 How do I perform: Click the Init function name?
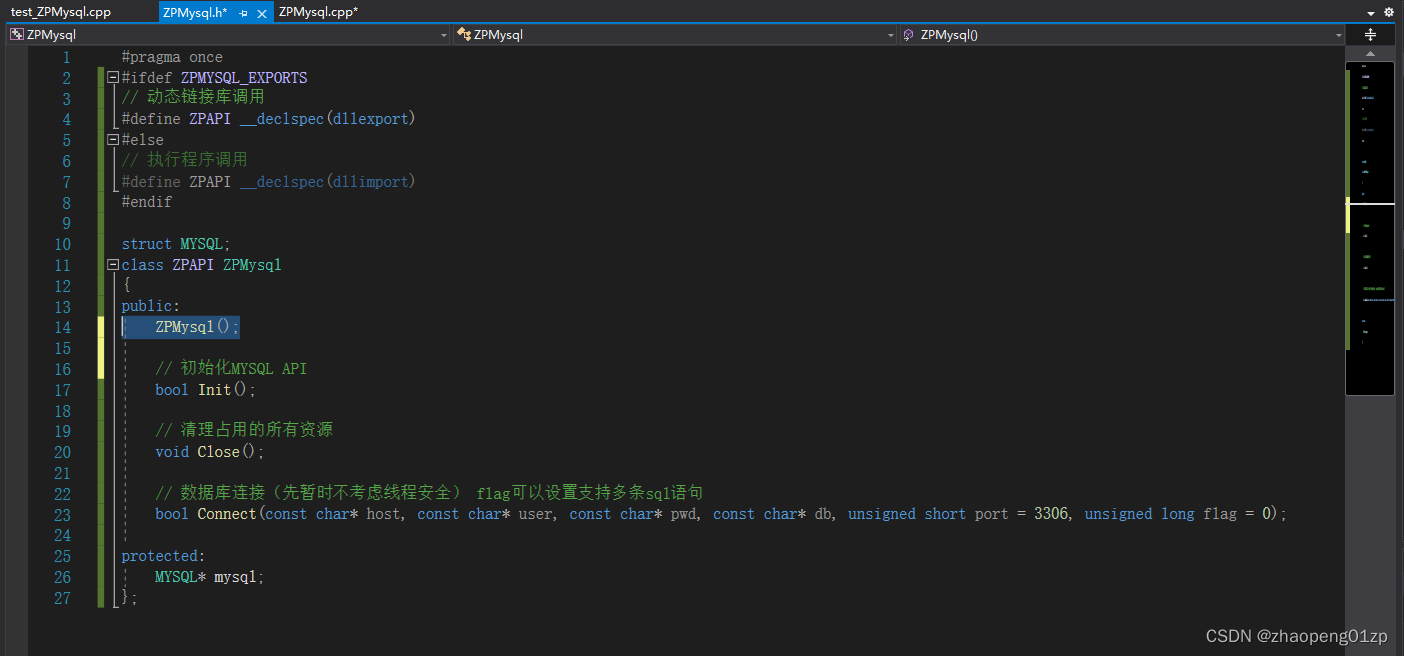pos(214,390)
